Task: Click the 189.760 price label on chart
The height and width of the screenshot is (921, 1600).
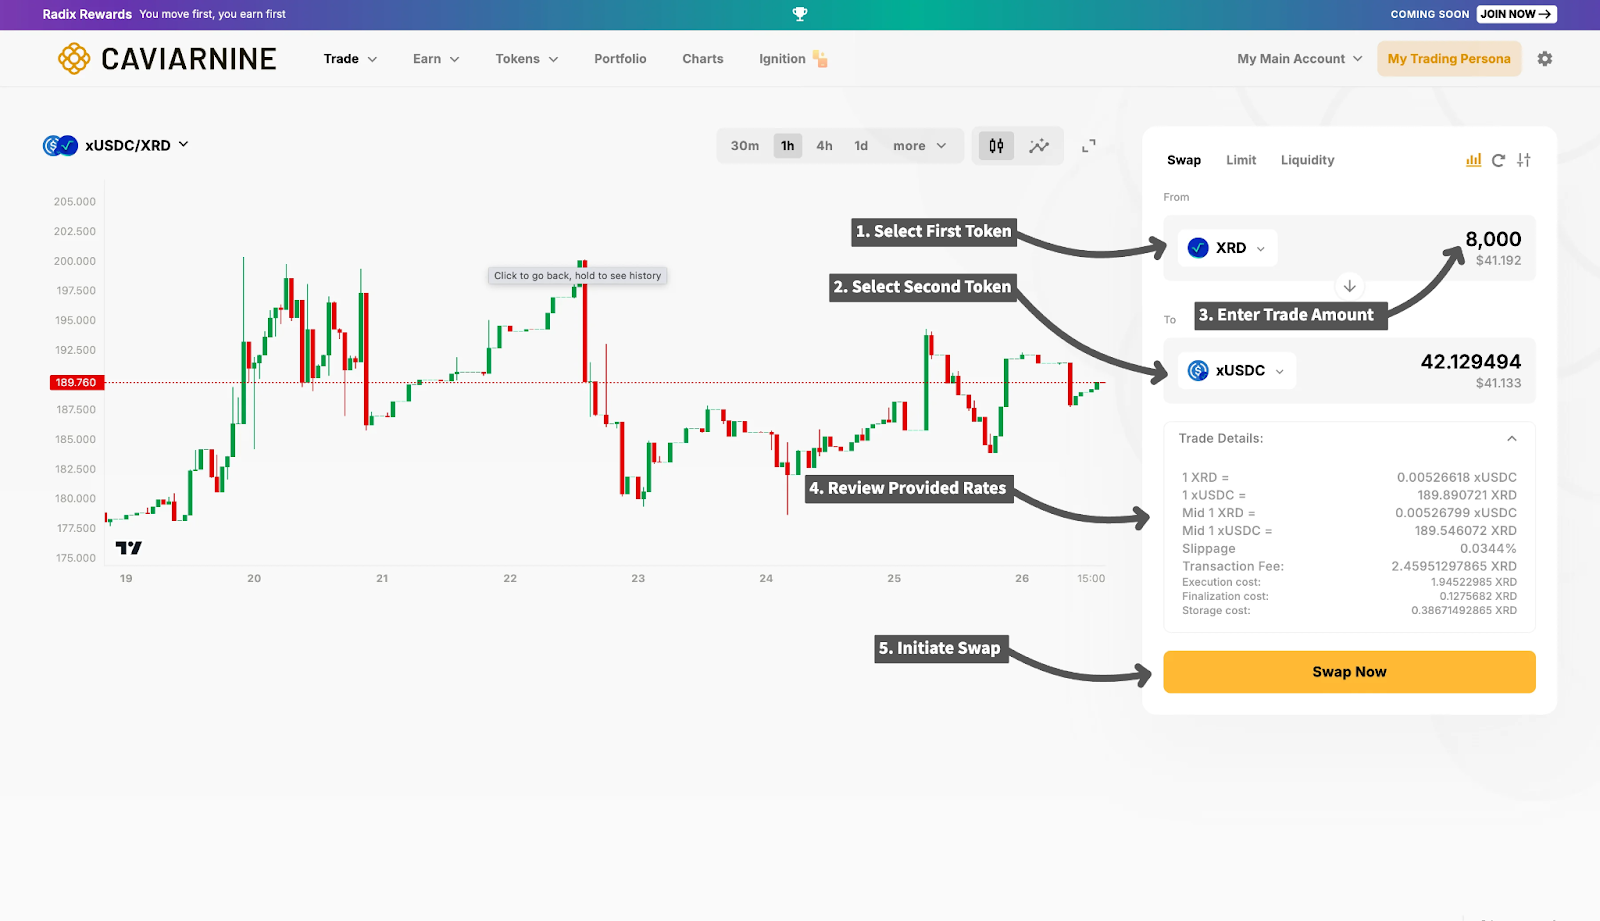Action: [76, 383]
